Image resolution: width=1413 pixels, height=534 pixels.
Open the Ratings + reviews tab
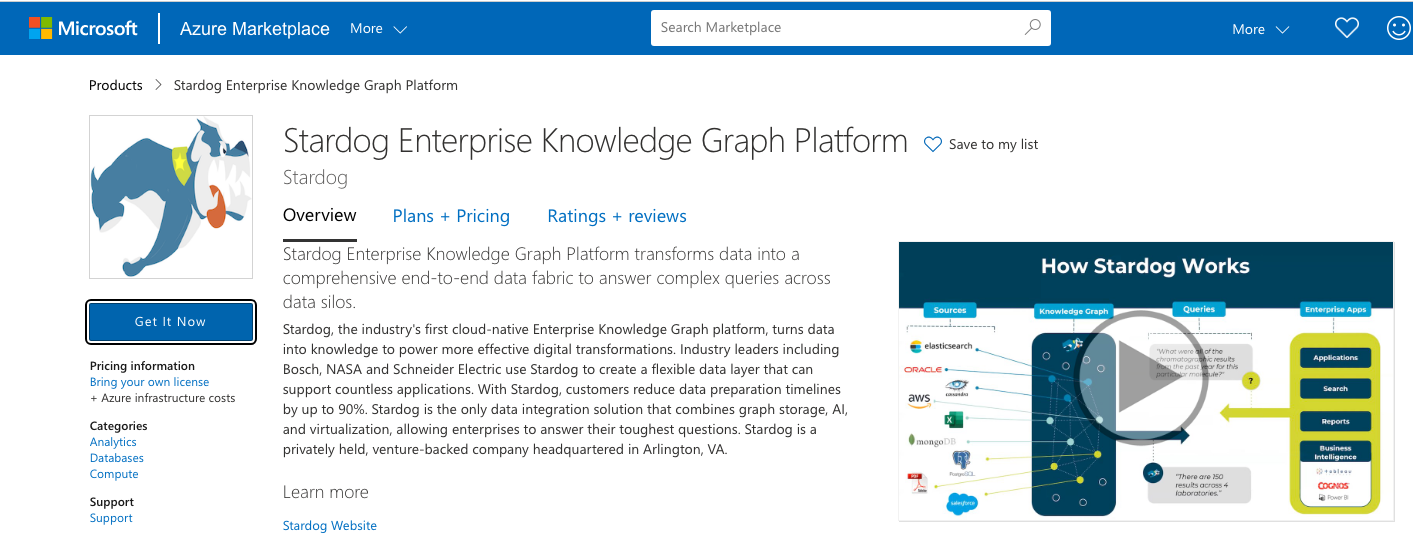617,216
